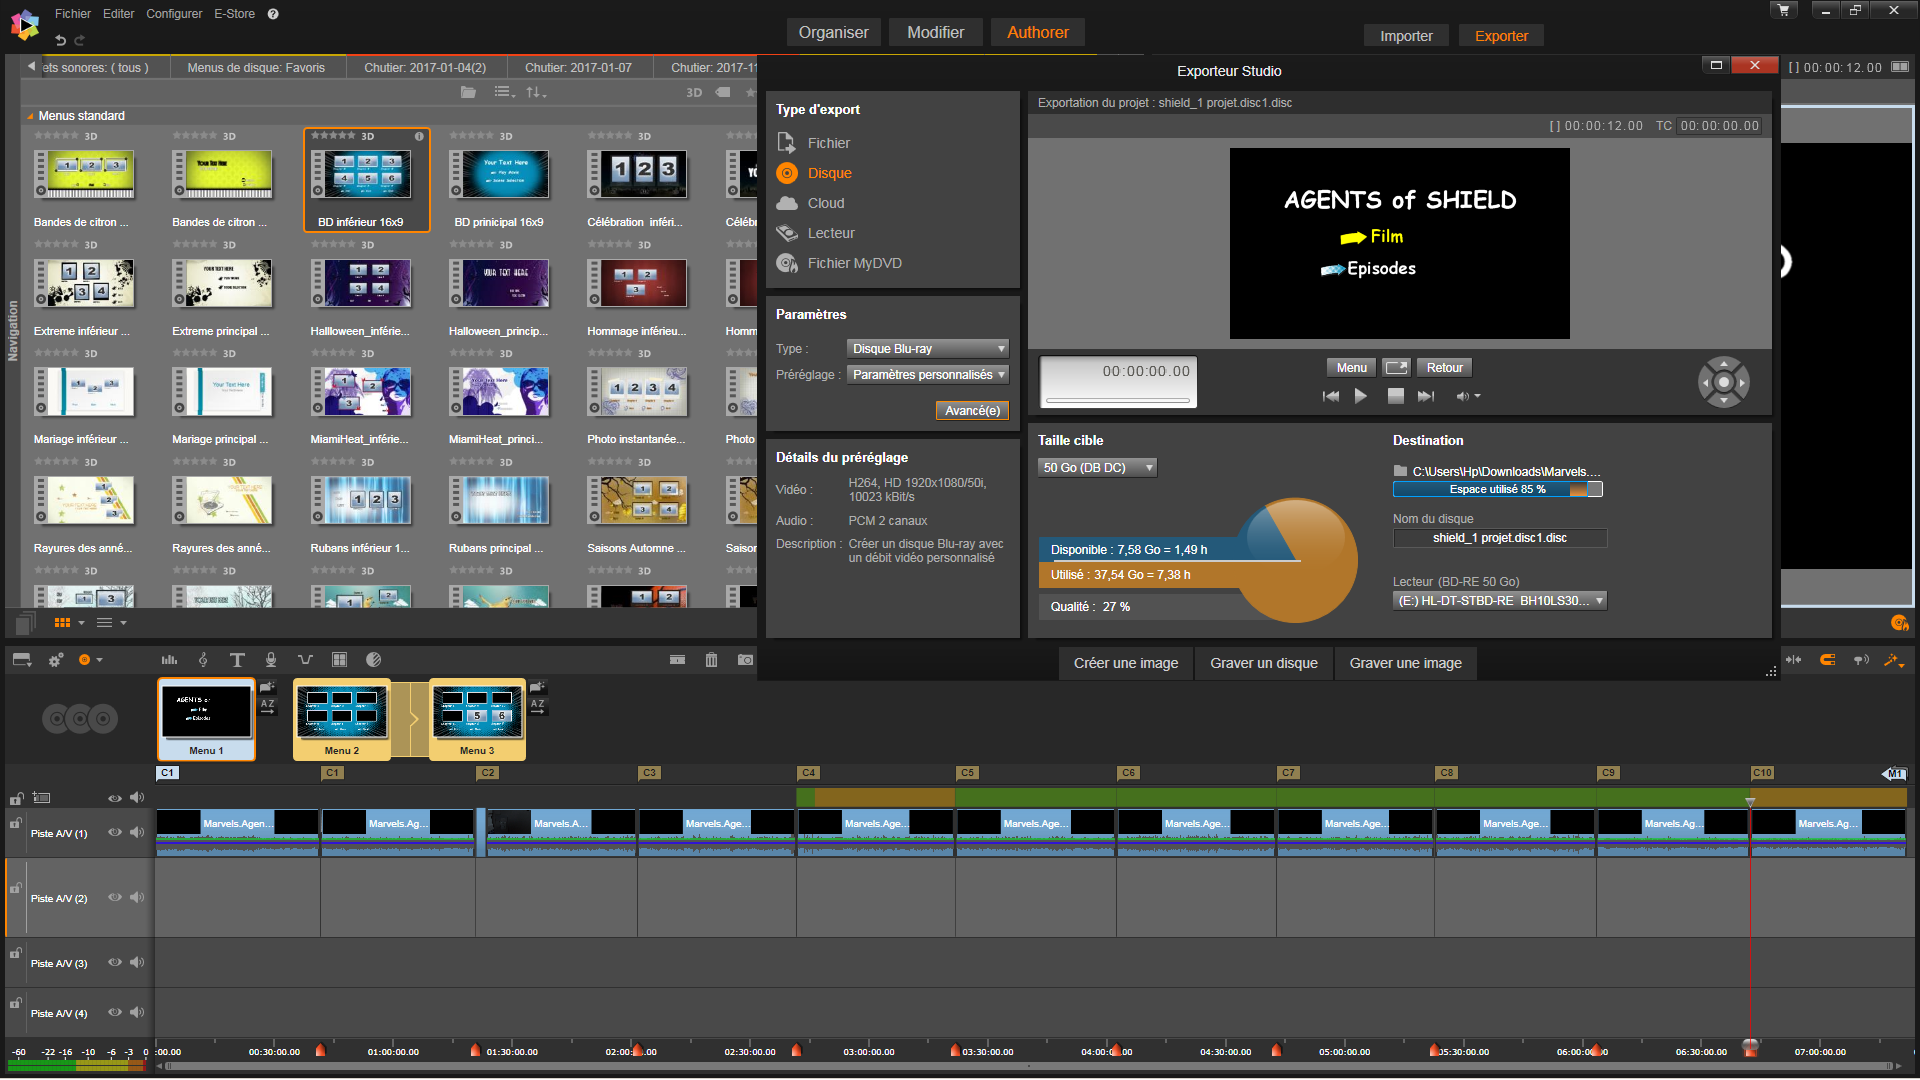Screen dimensions: 1920x1080
Task: Click the add chapter icon next to Menu 1
Action: click(x=267, y=687)
